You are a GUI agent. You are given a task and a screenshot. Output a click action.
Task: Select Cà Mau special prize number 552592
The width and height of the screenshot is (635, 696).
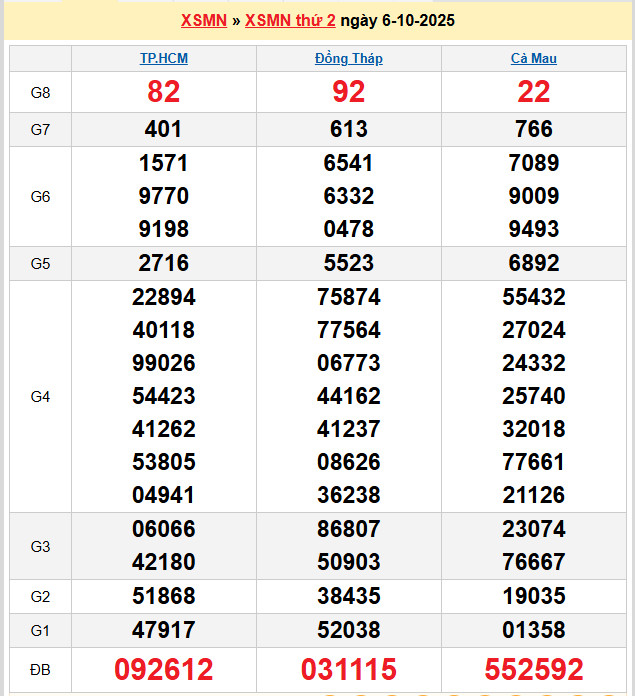[533, 669]
